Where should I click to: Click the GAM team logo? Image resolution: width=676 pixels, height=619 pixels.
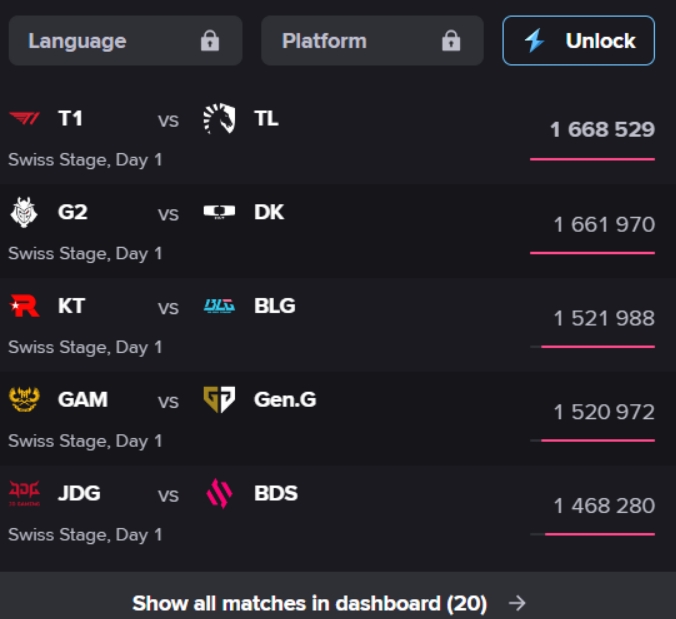(x=23, y=400)
